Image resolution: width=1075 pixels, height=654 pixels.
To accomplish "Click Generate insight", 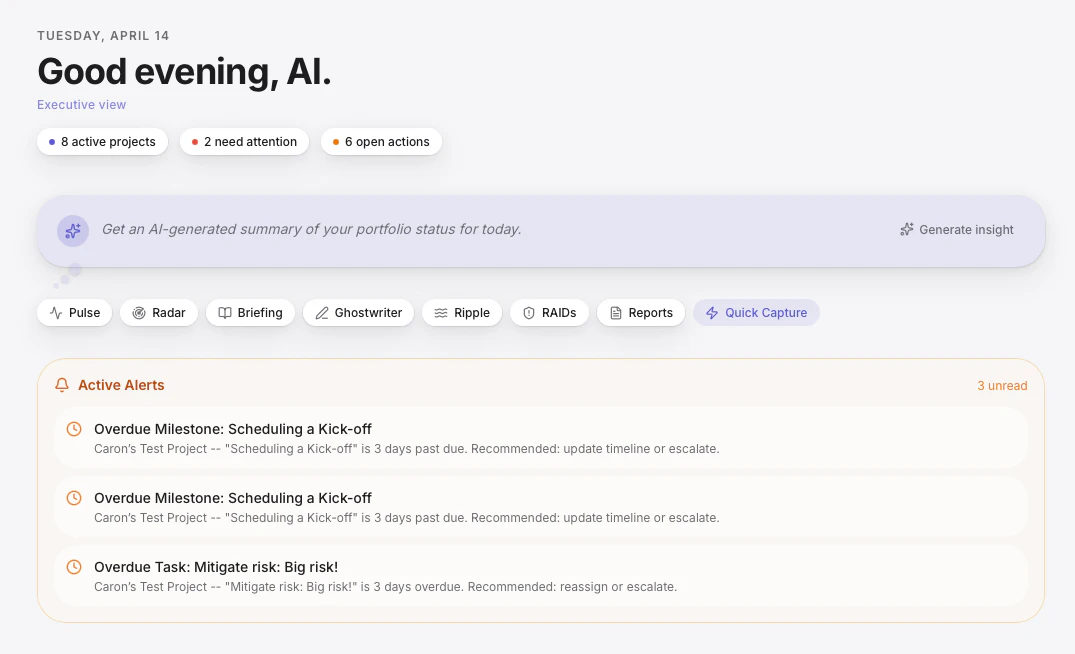I will [x=956, y=229].
